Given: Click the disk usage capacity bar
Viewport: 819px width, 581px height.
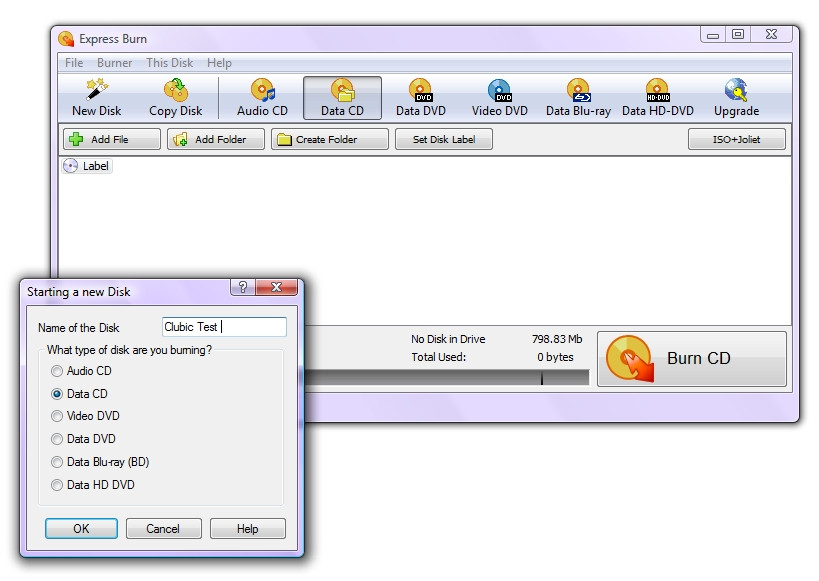Looking at the screenshot, I should click(450, 378).
